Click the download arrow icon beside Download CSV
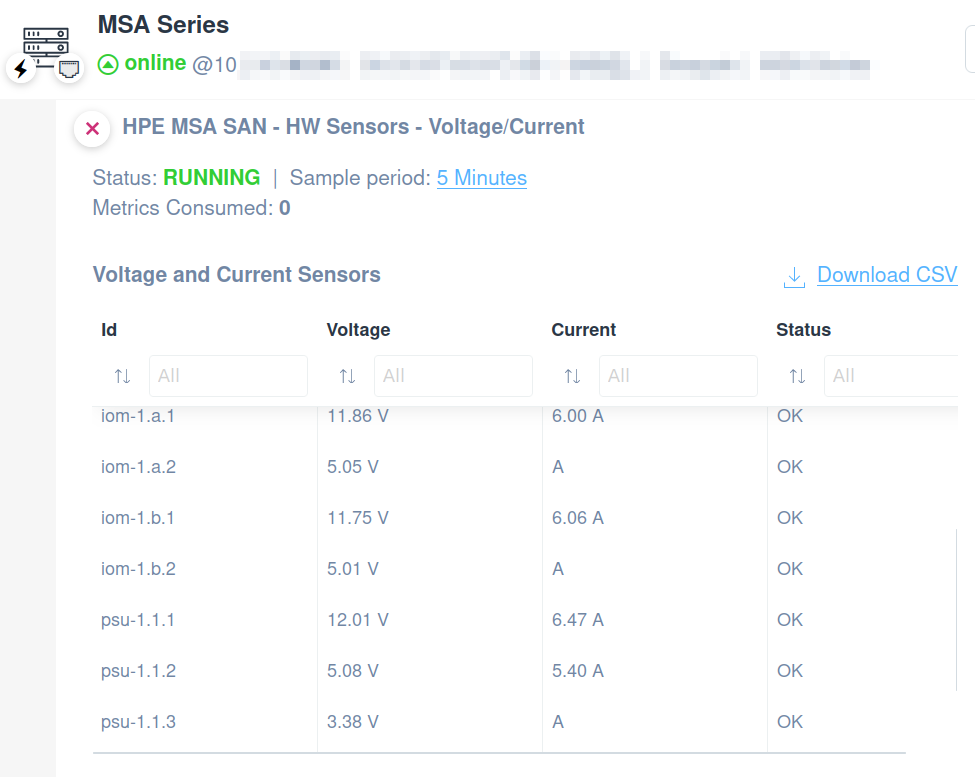This screenshot has height=777, width=975. point(794,277)
